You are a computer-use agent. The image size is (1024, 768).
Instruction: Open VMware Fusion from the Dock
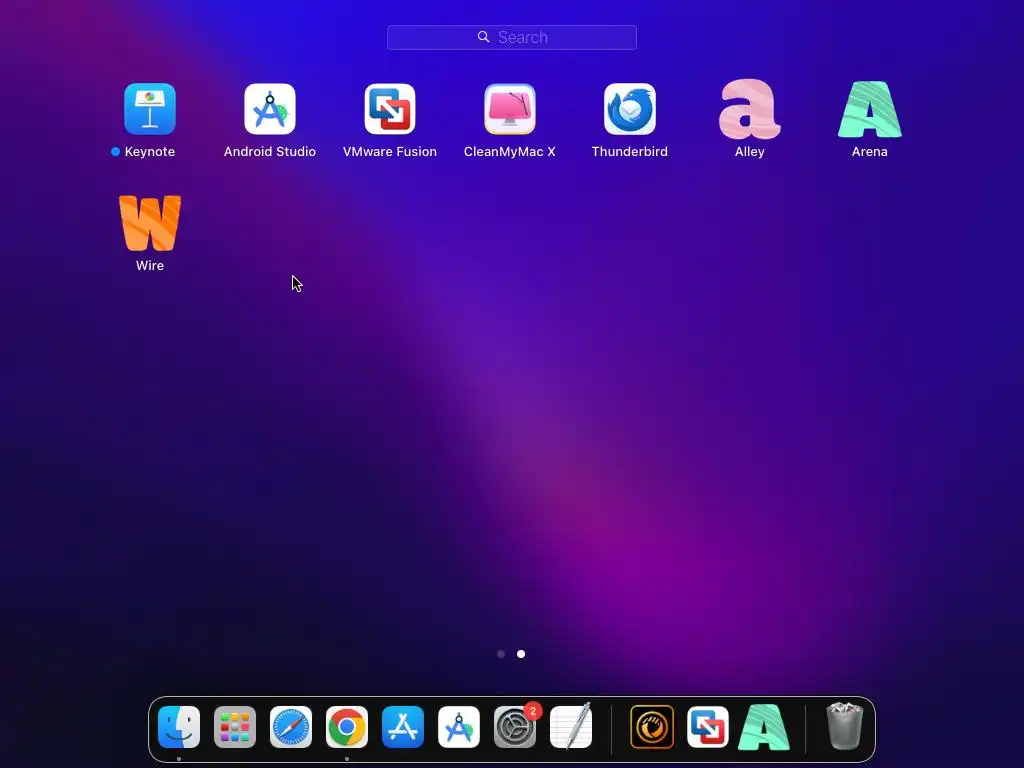[x=708, y=727]
